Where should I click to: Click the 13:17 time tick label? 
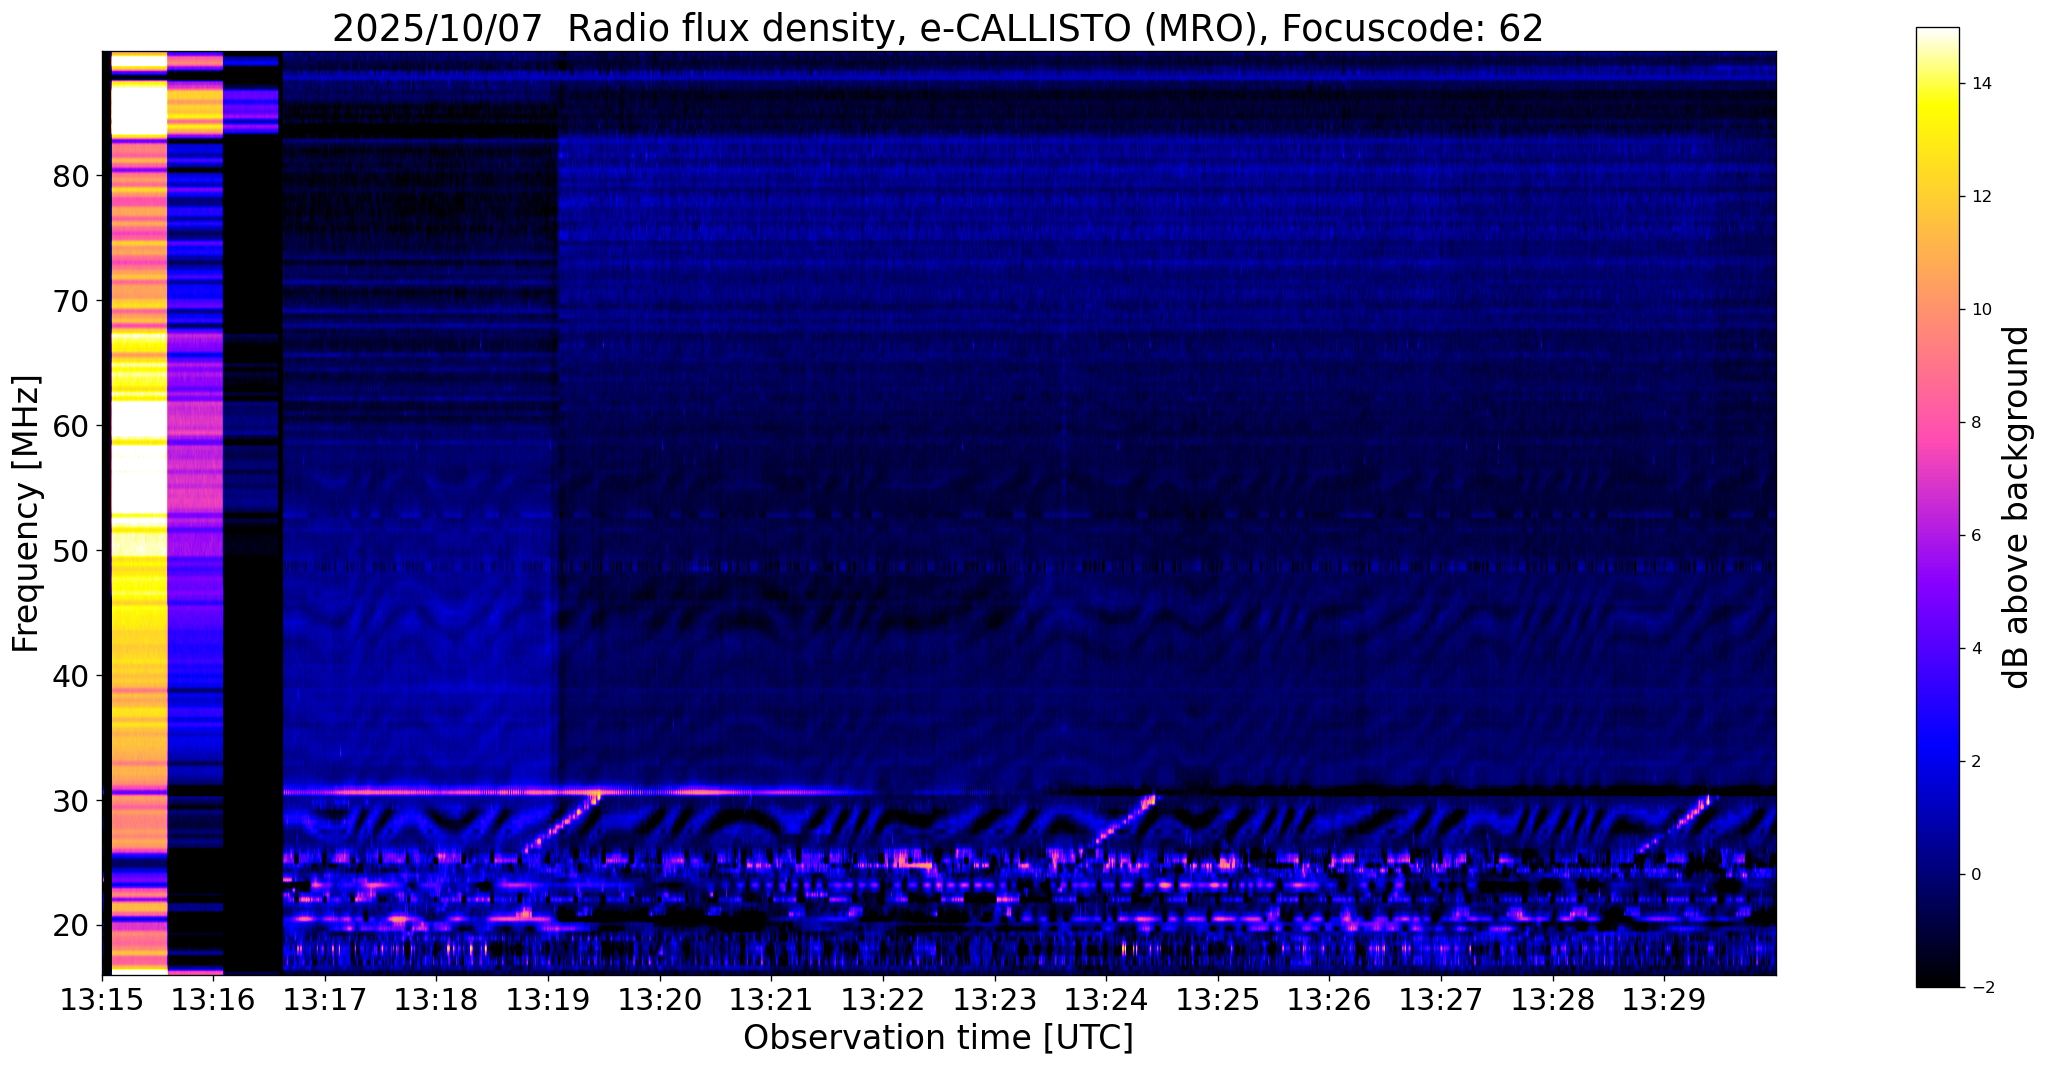325,1000
